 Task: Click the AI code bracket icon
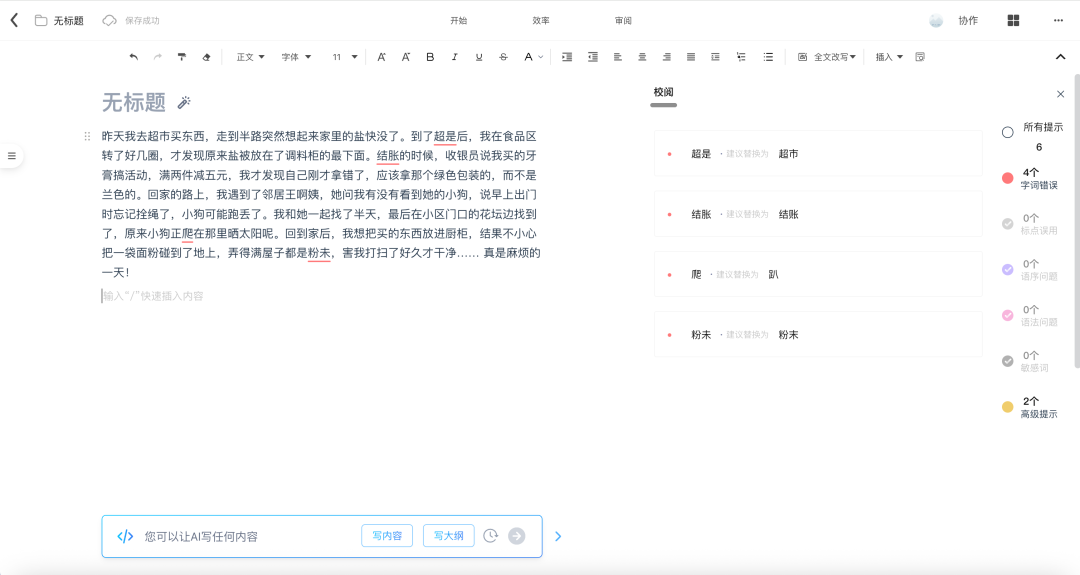tap(125, 536)
